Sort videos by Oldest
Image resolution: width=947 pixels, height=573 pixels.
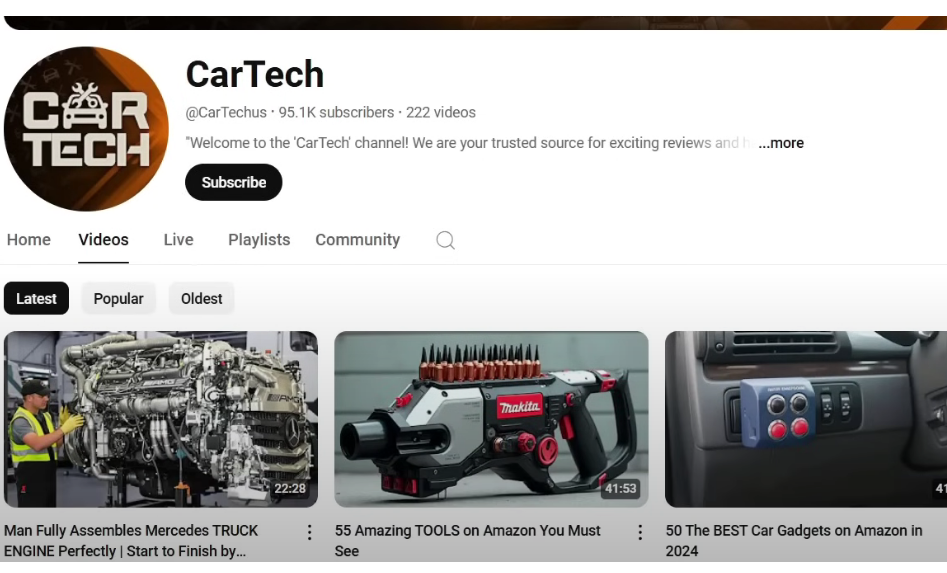click(x=202, y=298)
